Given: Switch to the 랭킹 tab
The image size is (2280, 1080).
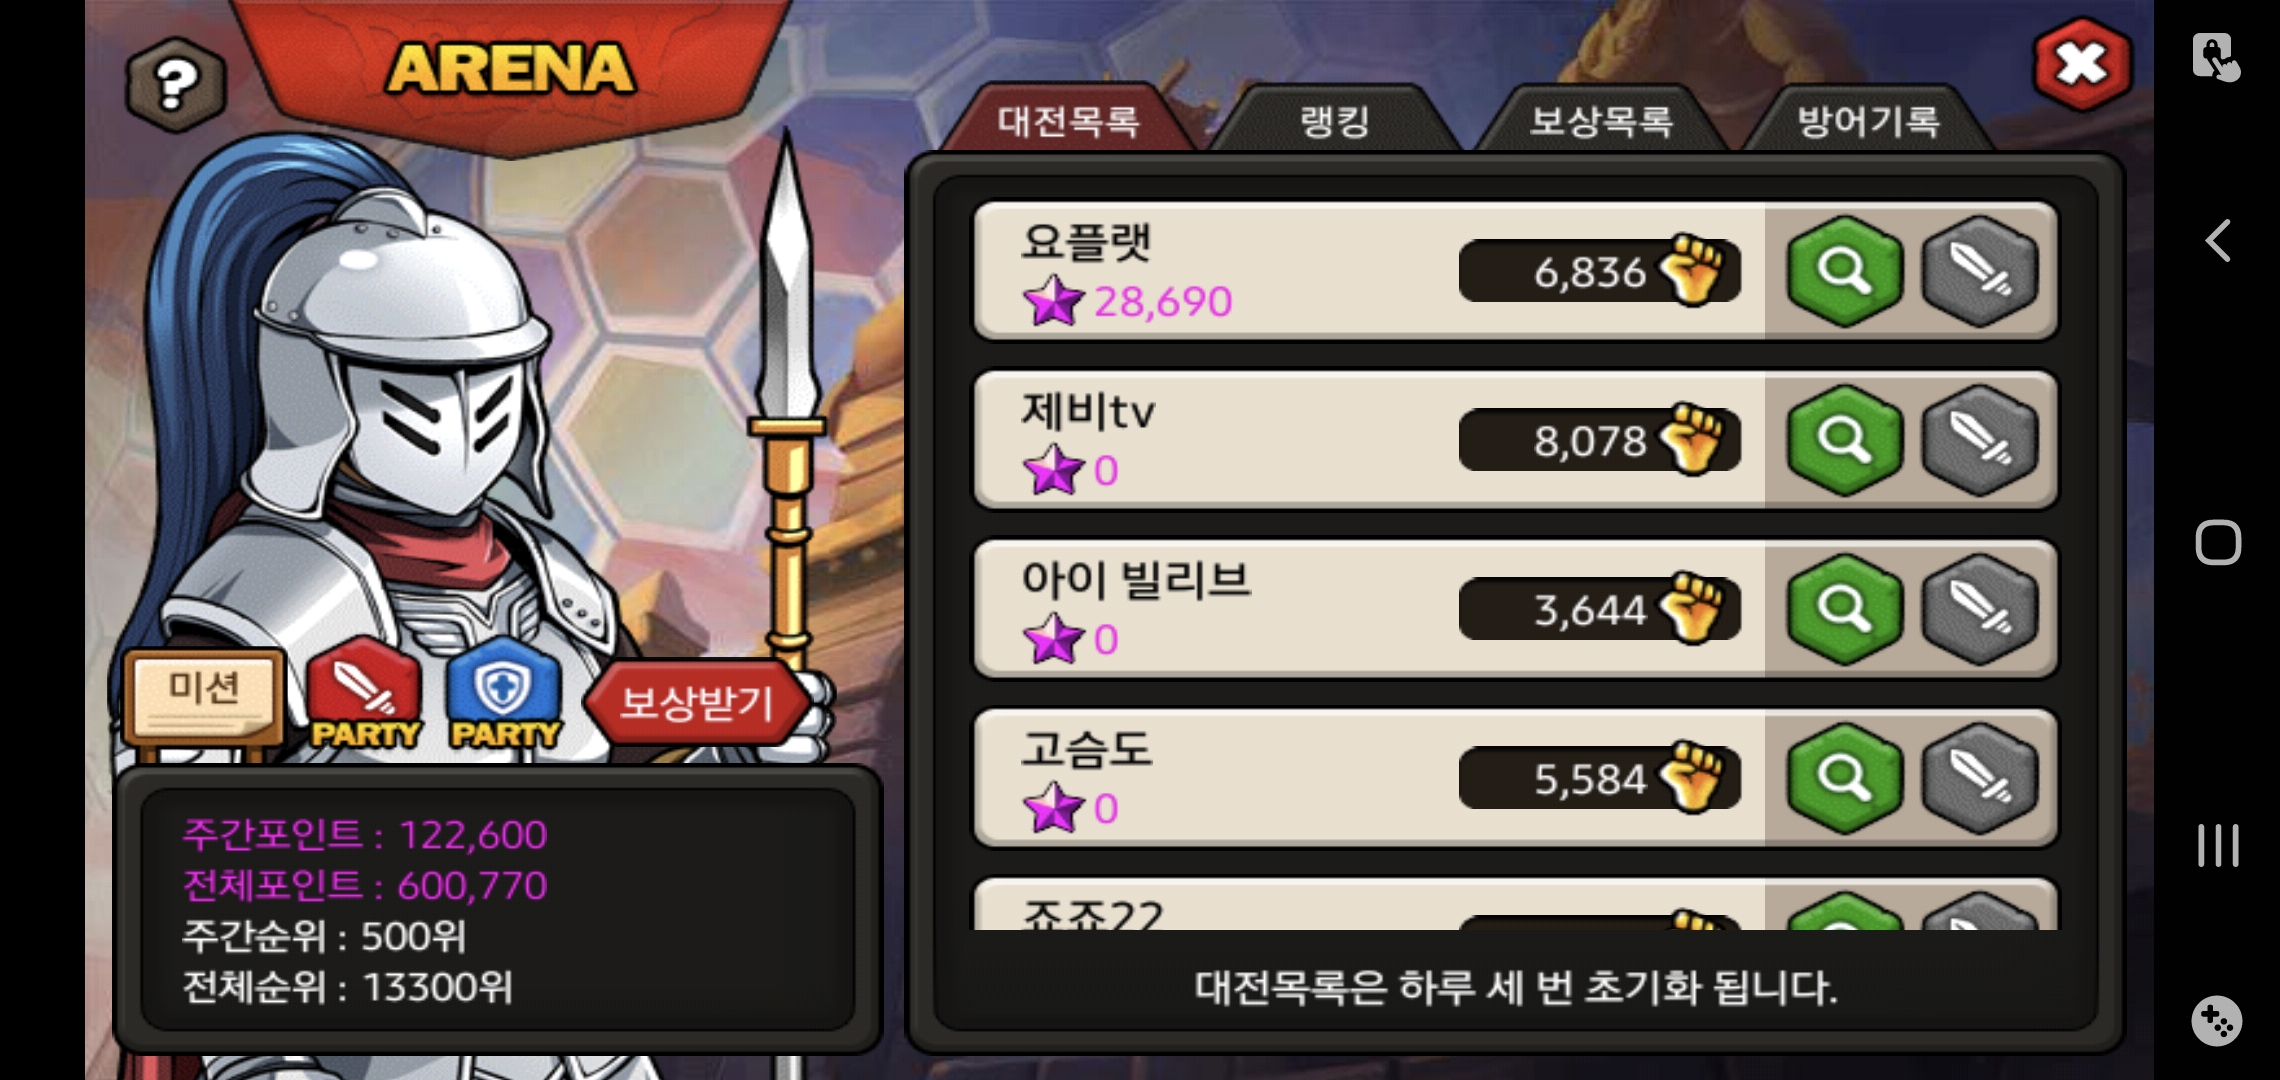Looking at the screenshot, I should (x=1334, y=120).
